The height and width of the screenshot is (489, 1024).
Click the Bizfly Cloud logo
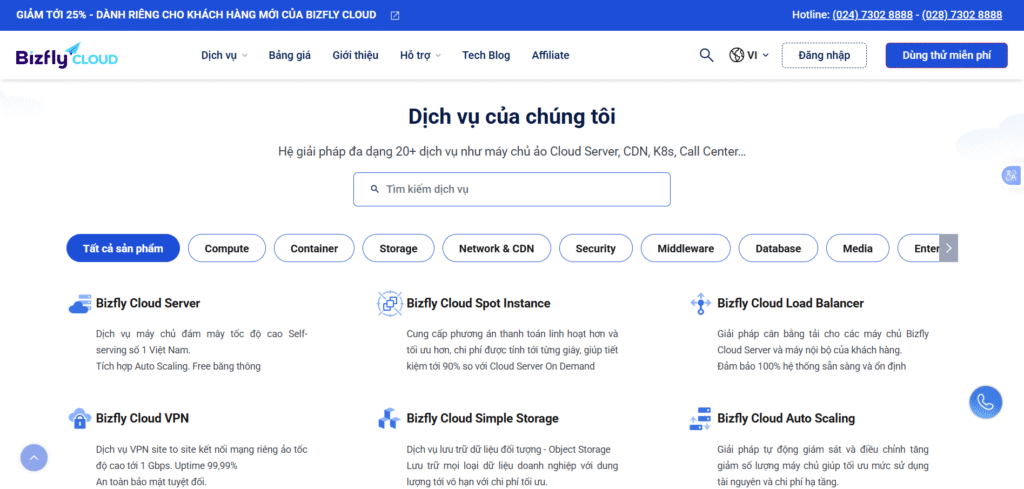point(66,56)
